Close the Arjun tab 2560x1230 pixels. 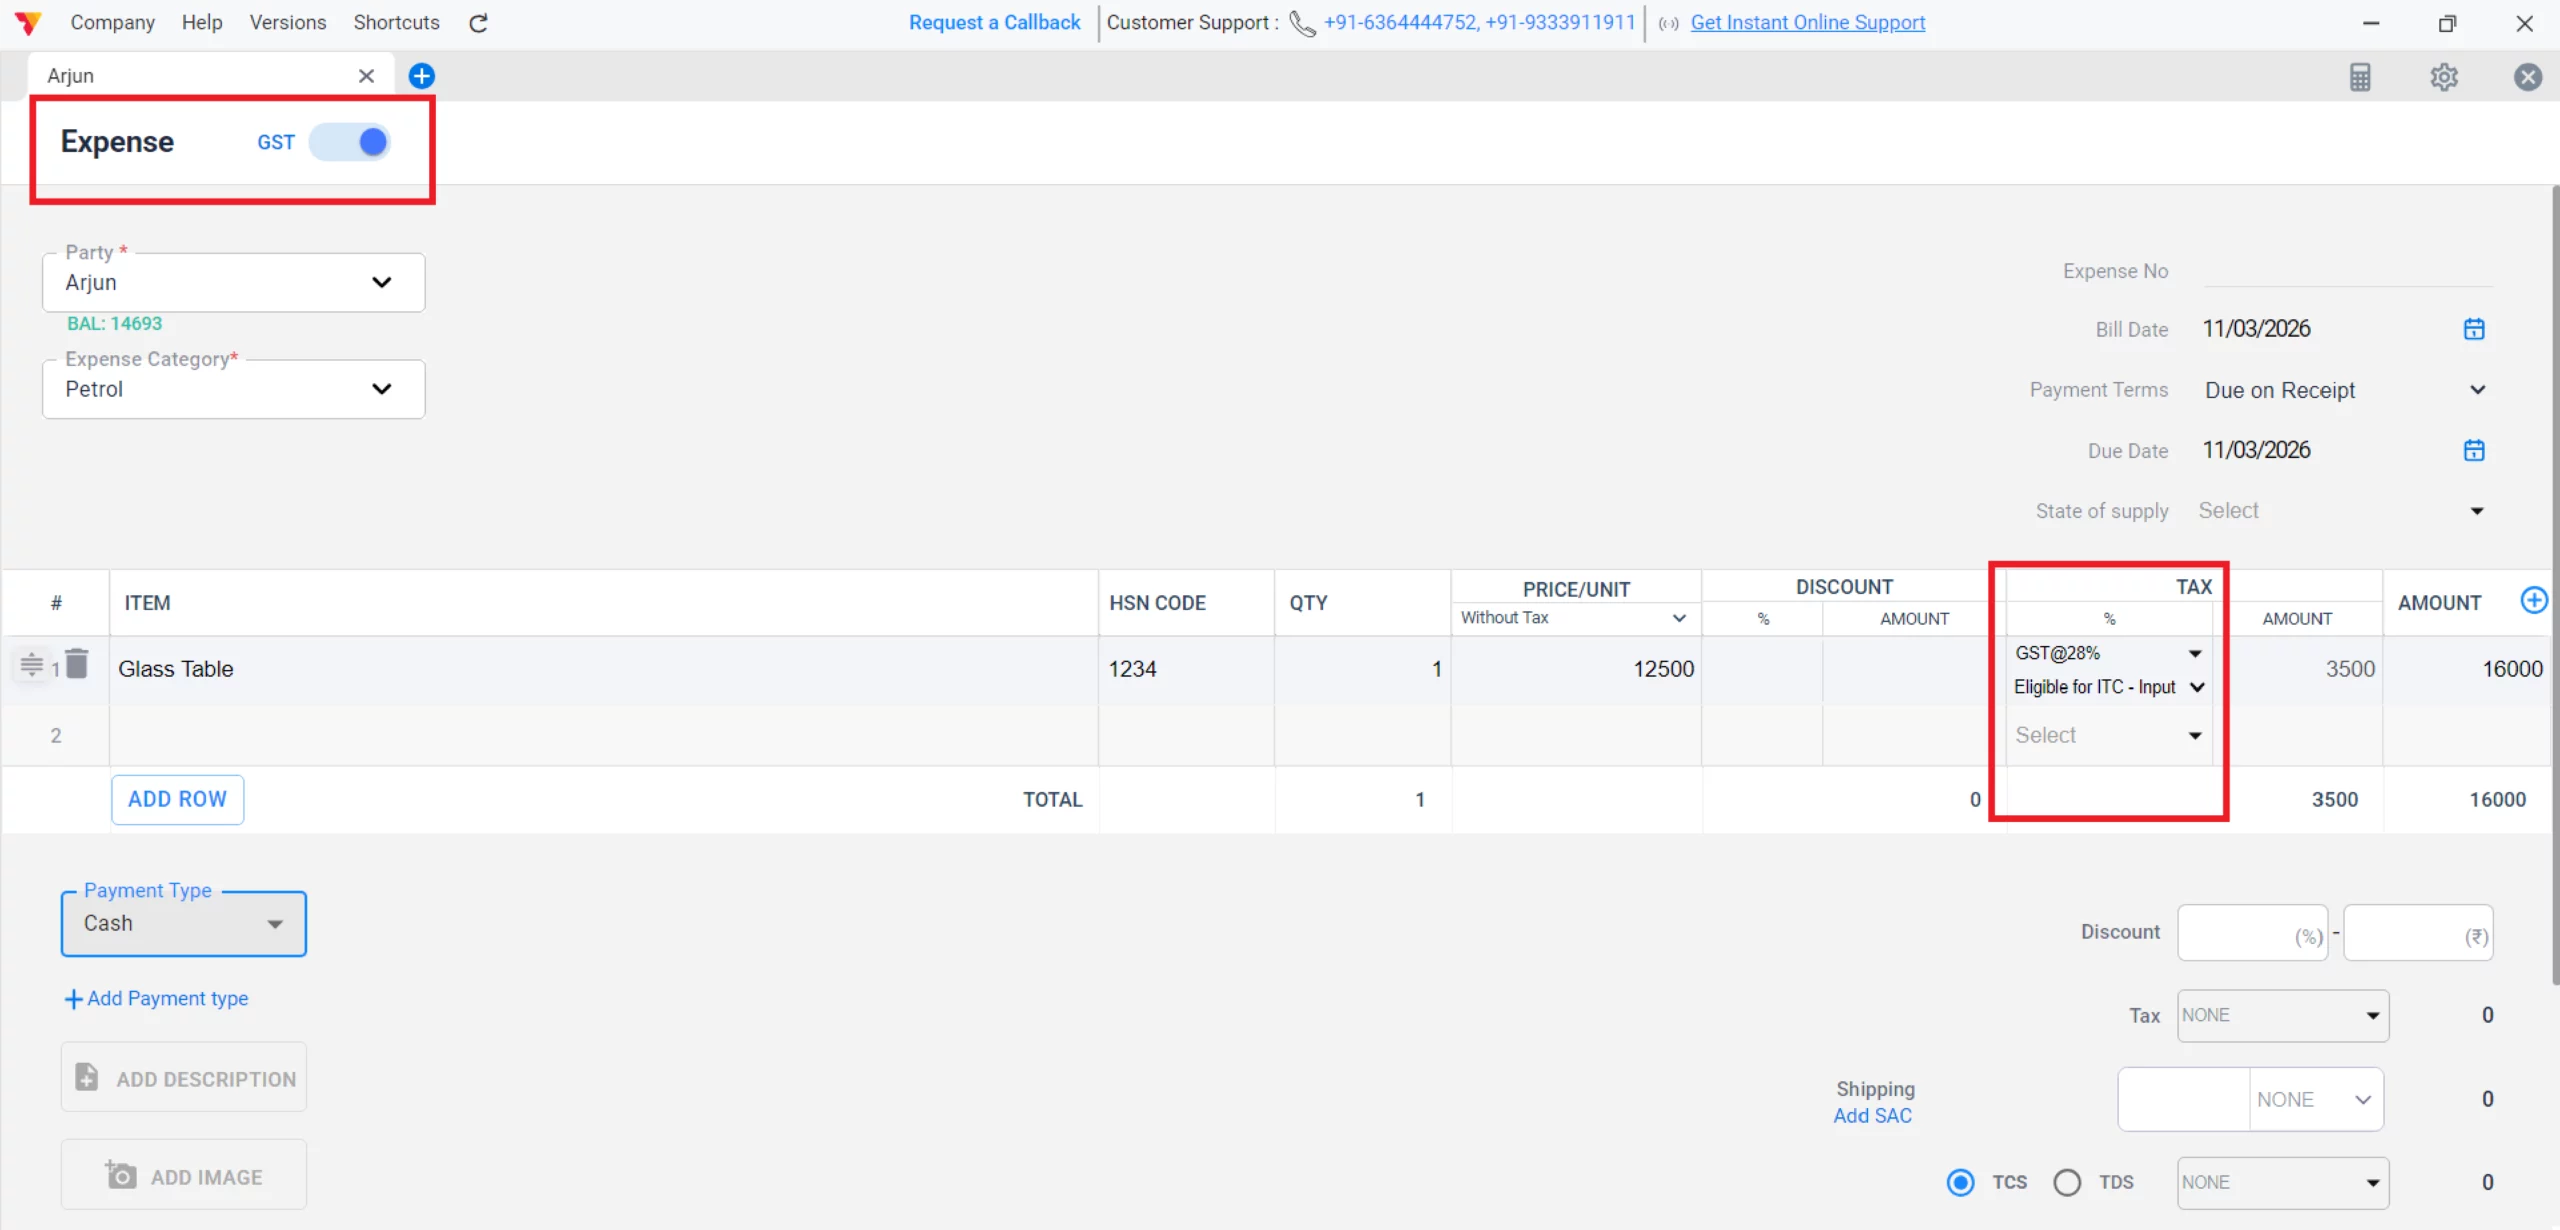pos(366,76)
